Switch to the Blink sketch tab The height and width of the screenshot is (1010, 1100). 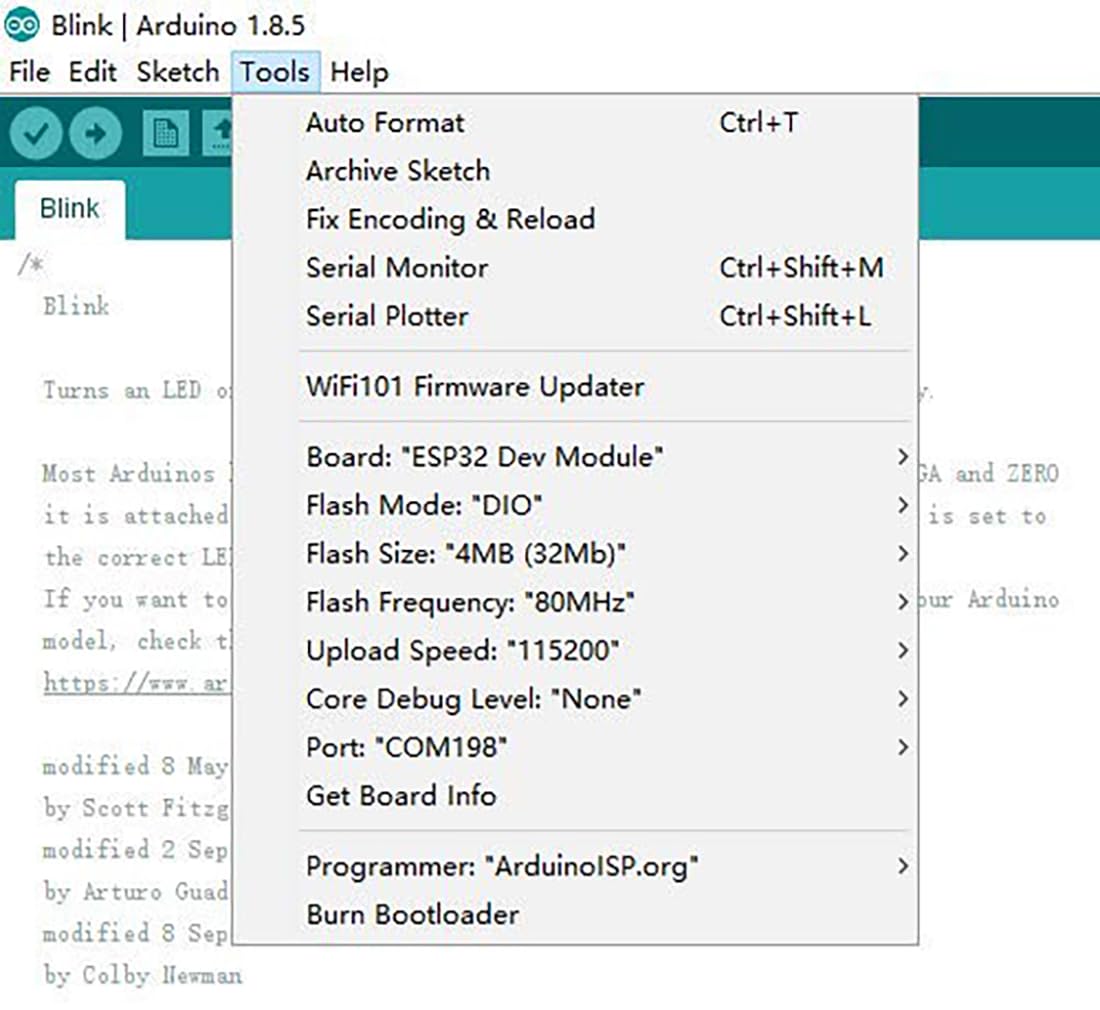pyautogui.click(x=70, y=209)
